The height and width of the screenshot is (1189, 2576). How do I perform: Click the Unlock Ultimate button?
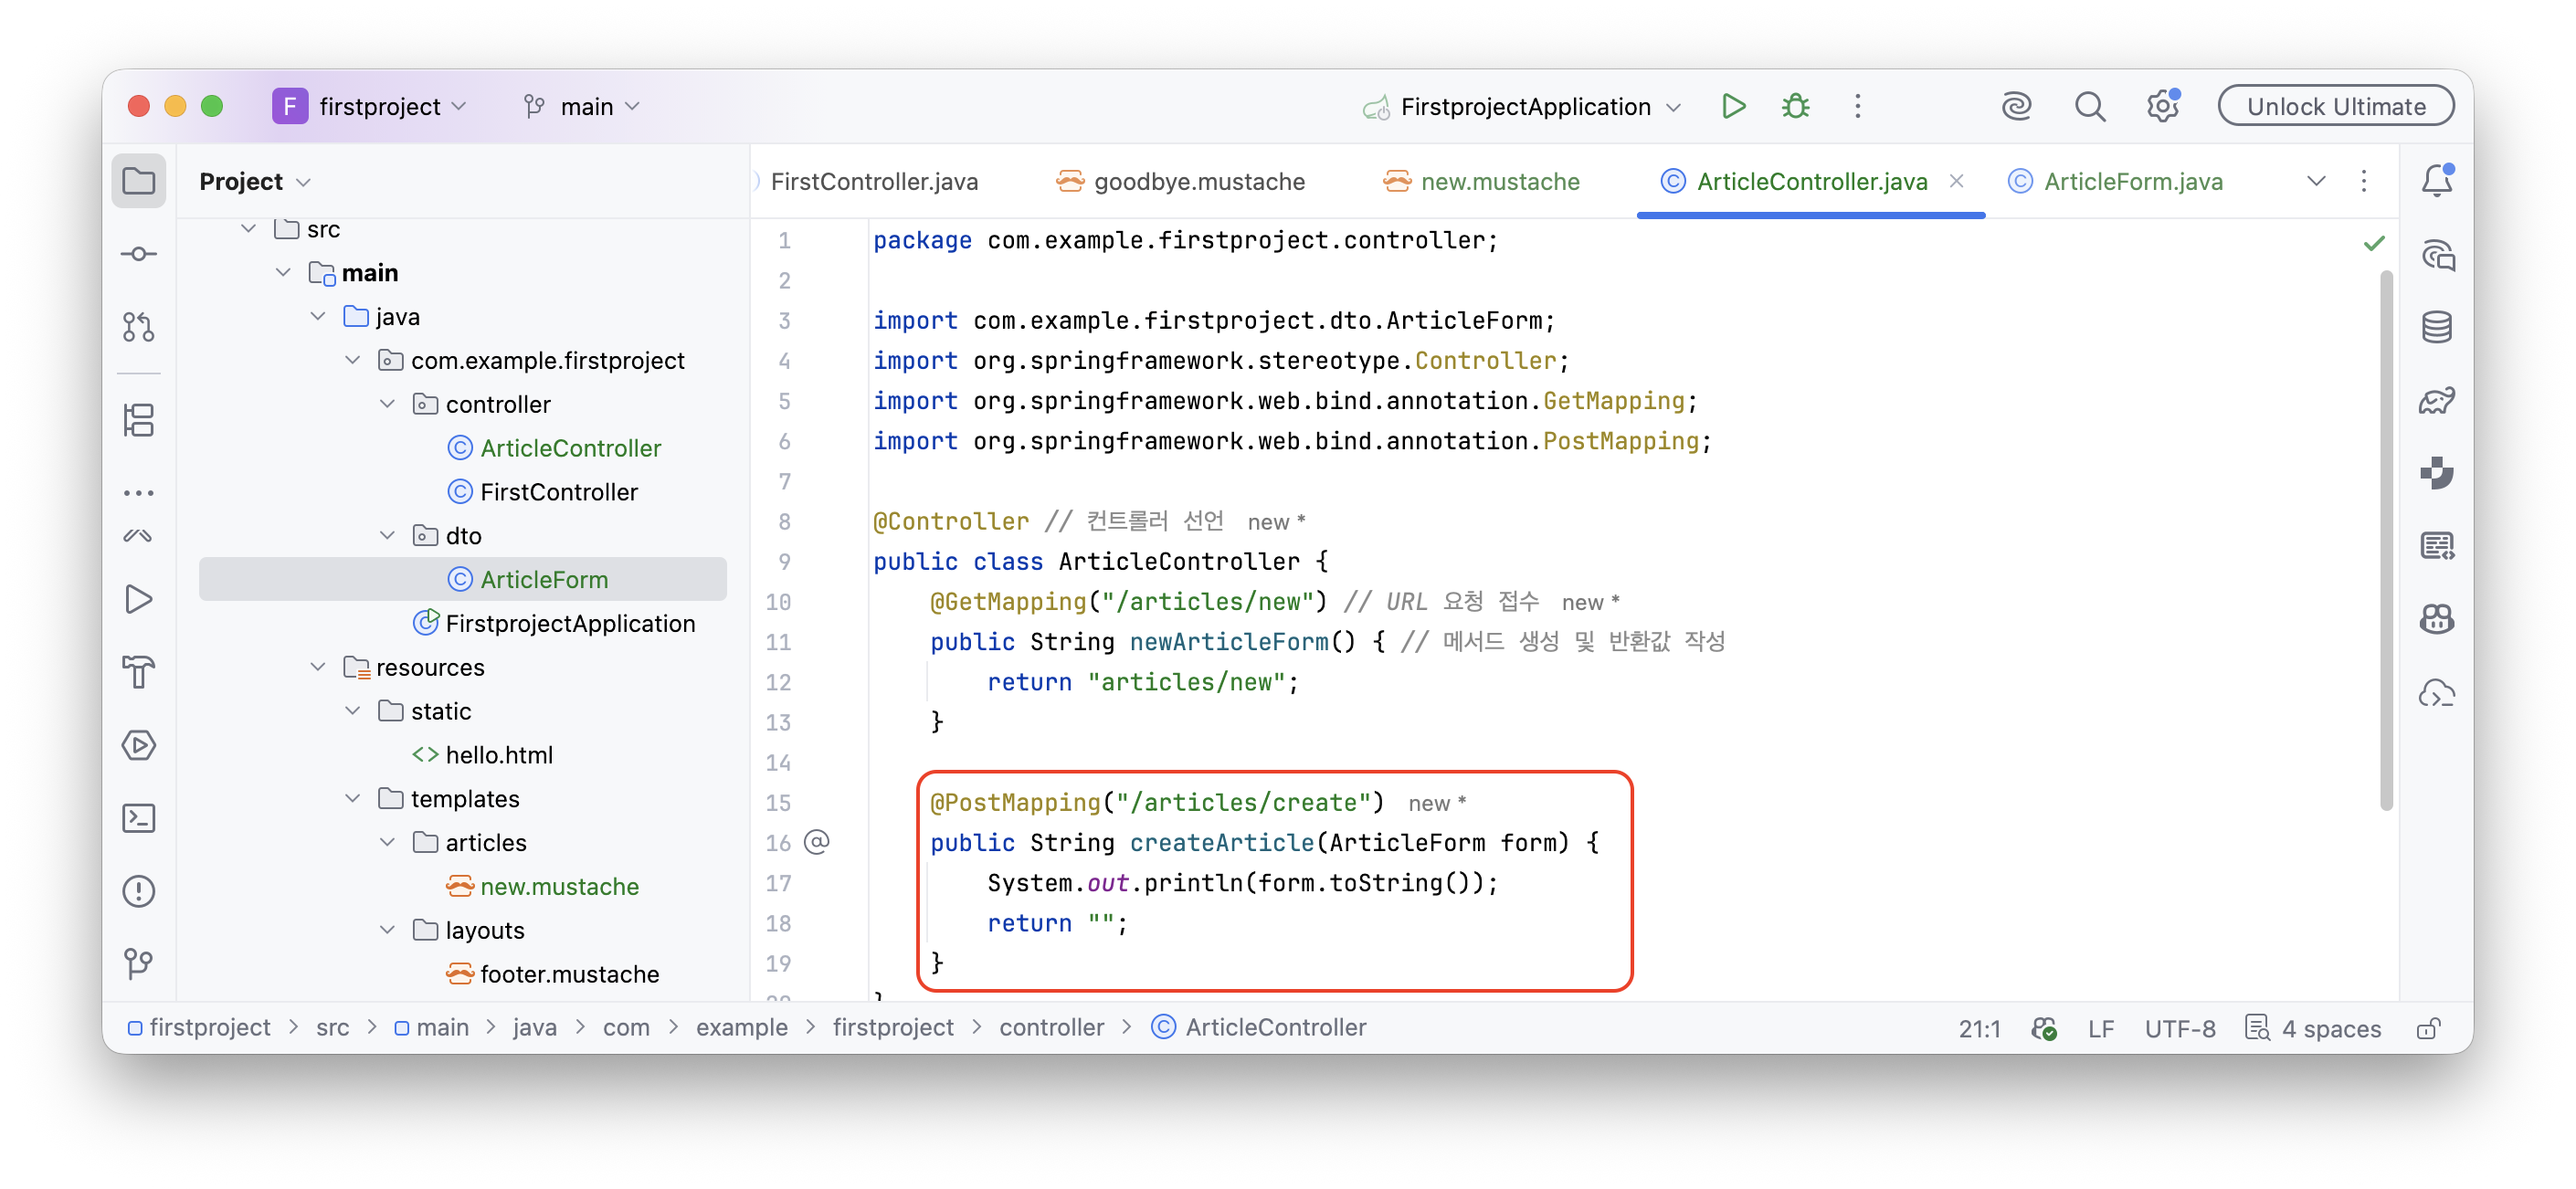pos(2335,106)
